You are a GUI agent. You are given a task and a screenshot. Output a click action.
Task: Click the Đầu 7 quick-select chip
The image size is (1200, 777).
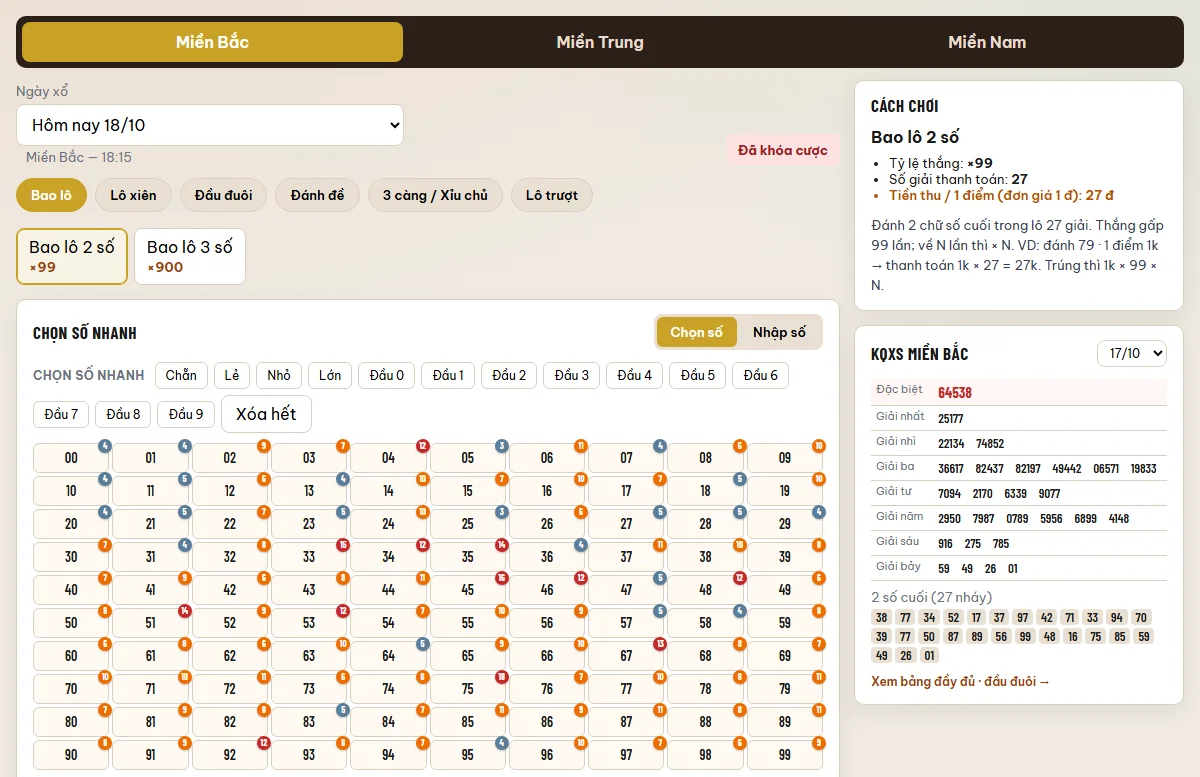click(x=62, y=414)
